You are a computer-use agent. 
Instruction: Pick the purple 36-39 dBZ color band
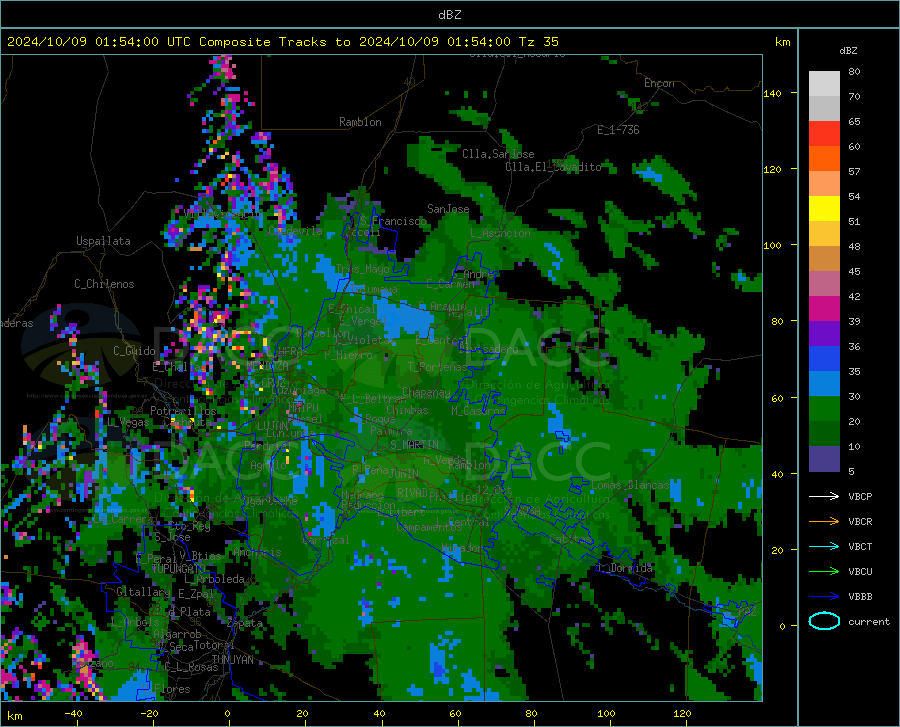click(824, 334)
